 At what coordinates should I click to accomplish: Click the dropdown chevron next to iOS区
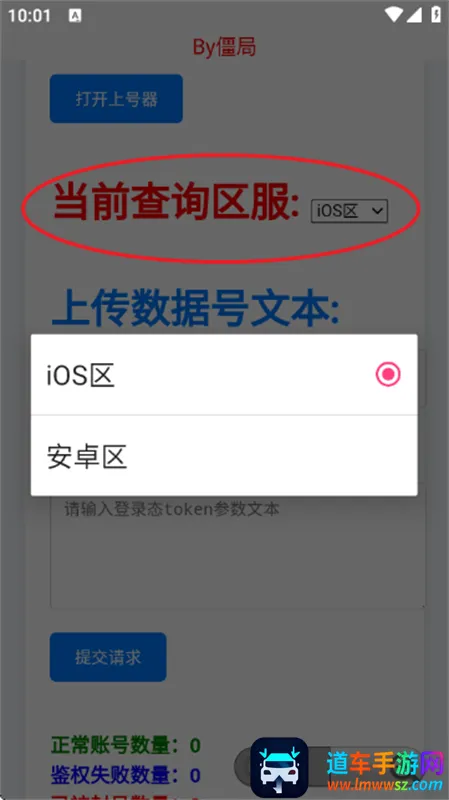pyautogui.click(x=378, y=211)
